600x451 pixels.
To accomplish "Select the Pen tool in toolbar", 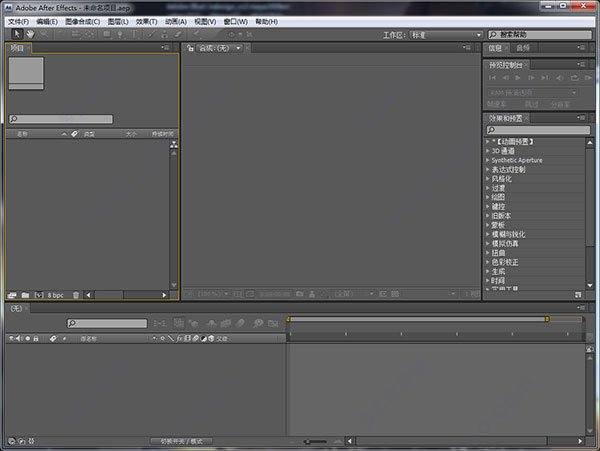I will (120, 34).
